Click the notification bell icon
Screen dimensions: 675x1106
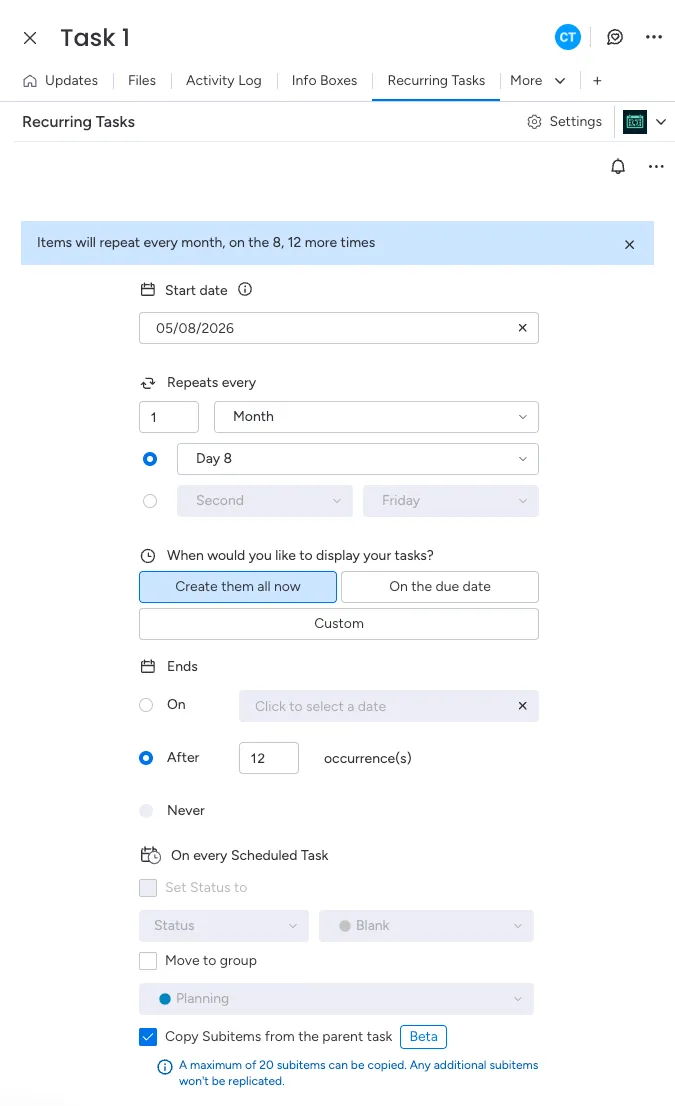click(x=618, y=166)
